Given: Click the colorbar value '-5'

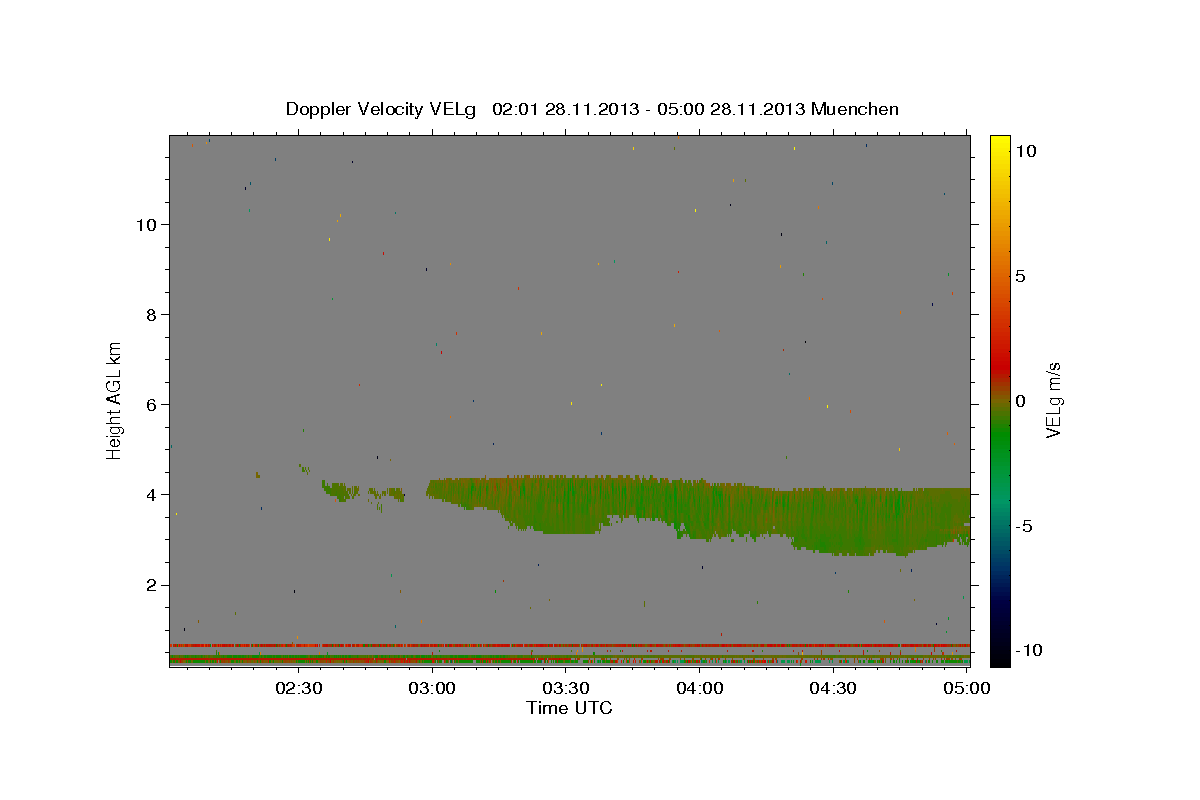Looking at the screenshot, I should tap(1022, 526).
